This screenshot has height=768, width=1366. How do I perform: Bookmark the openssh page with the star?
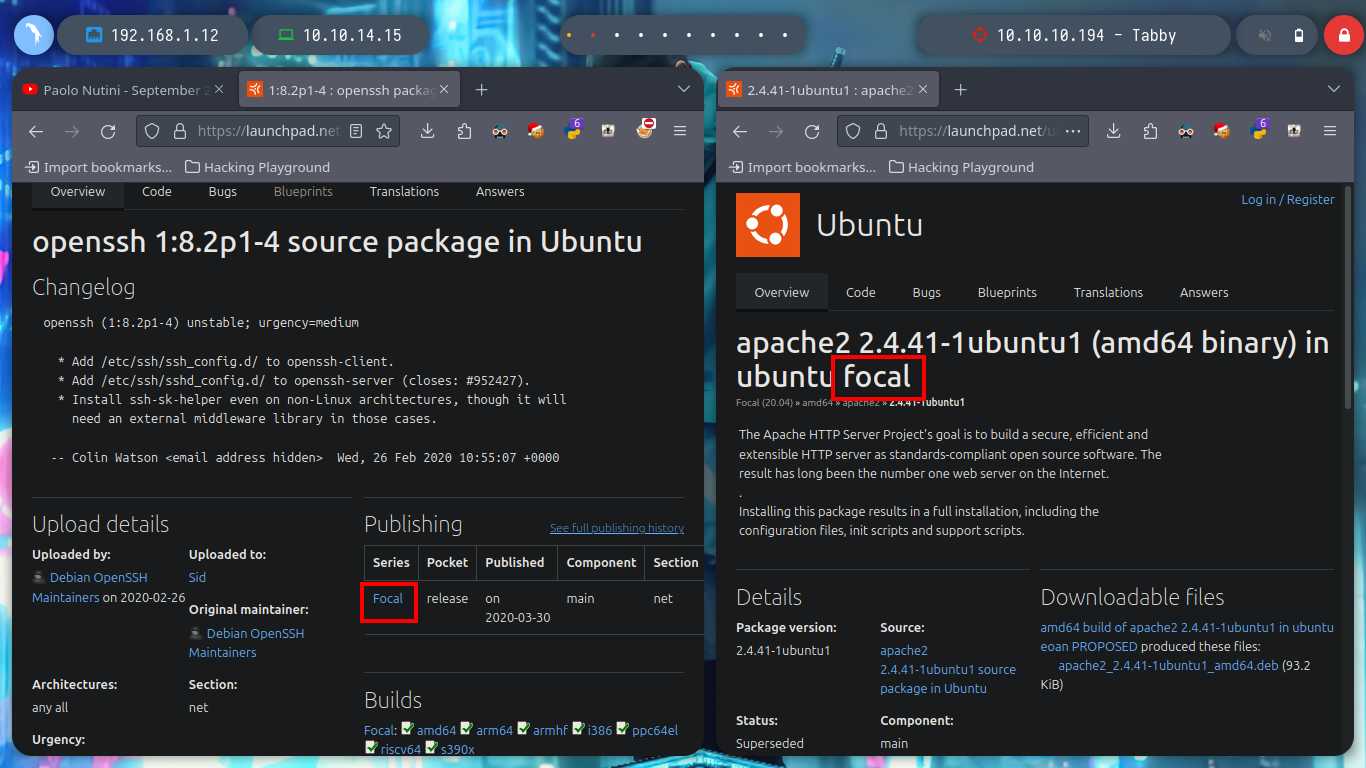coord(384,131)
